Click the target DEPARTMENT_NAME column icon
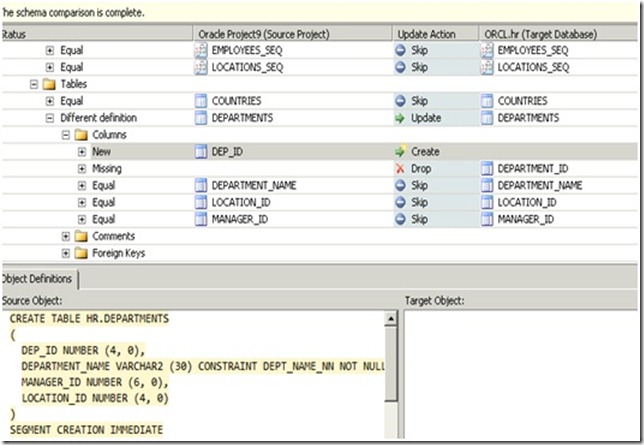The width and height of the screenshot is (644, 445). pyautogui.click(x=487, y=185)
